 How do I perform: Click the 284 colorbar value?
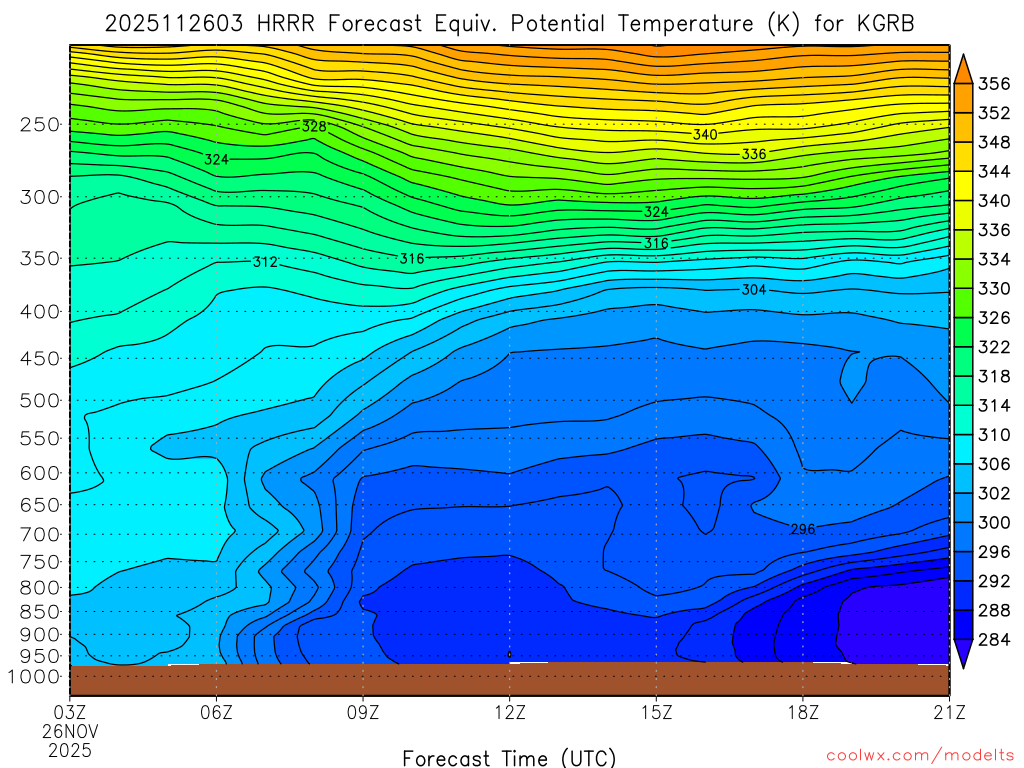click(x=994, y=639)
